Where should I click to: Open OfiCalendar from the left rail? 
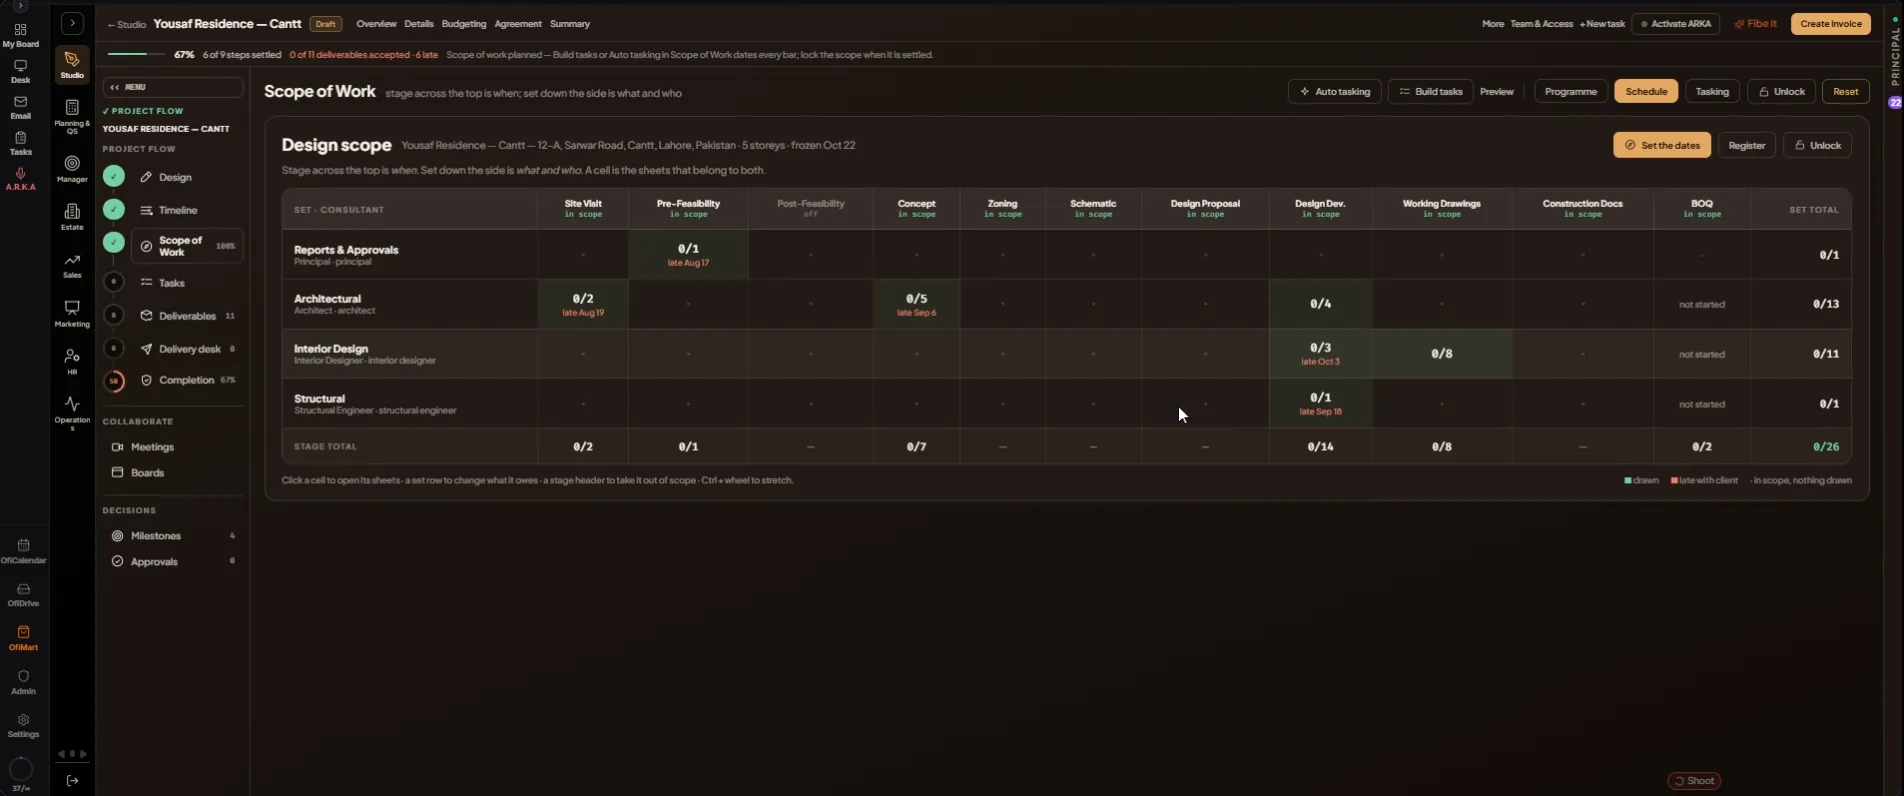[23, 551]
